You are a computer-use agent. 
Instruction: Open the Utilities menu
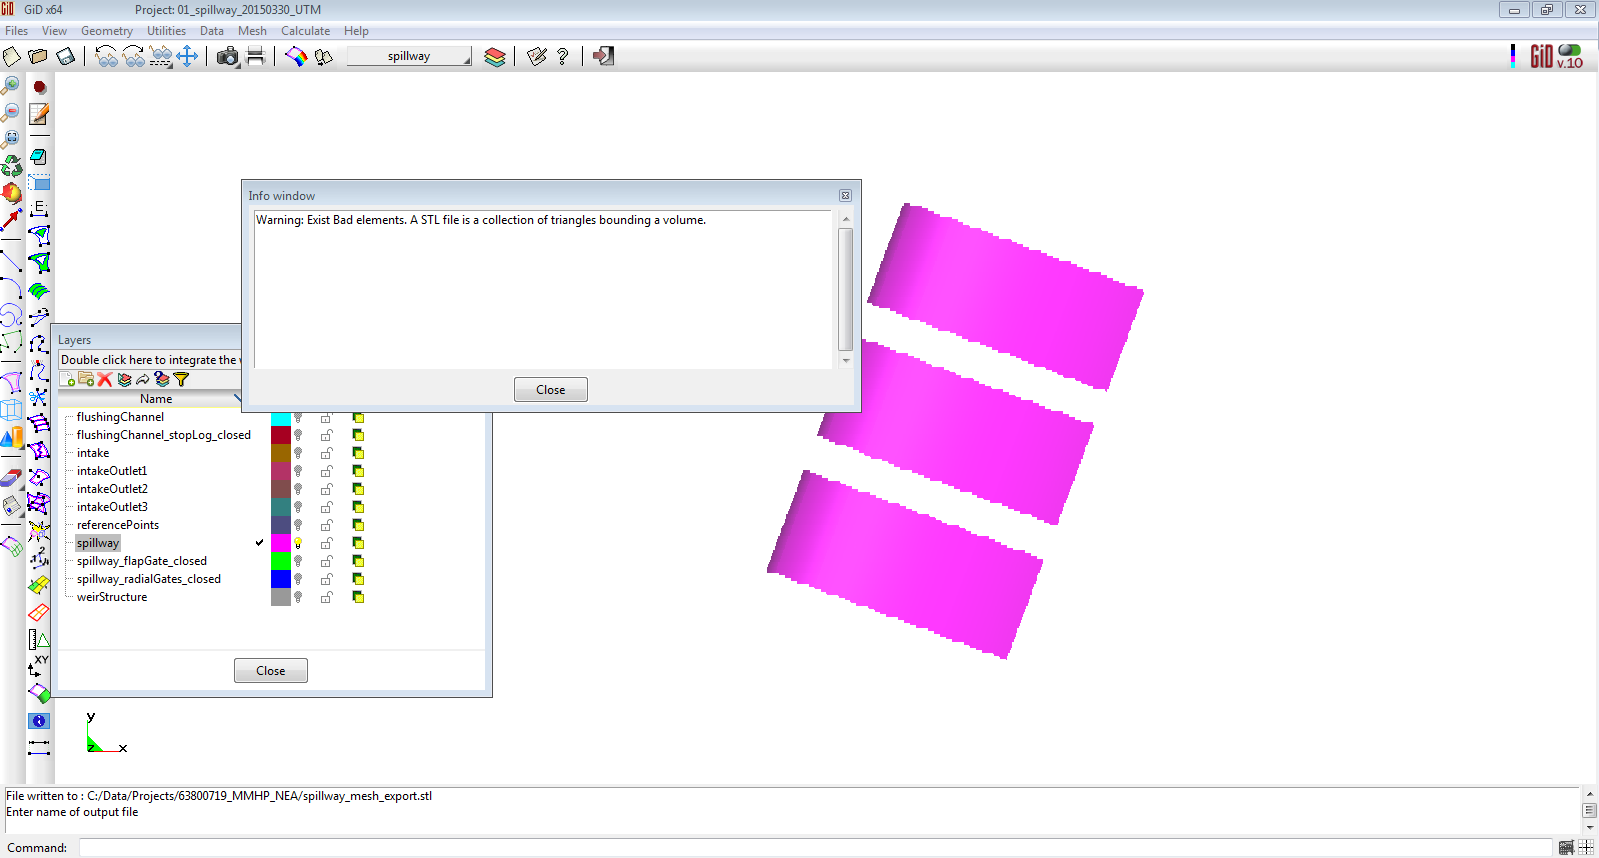click(x=166, y=31)
